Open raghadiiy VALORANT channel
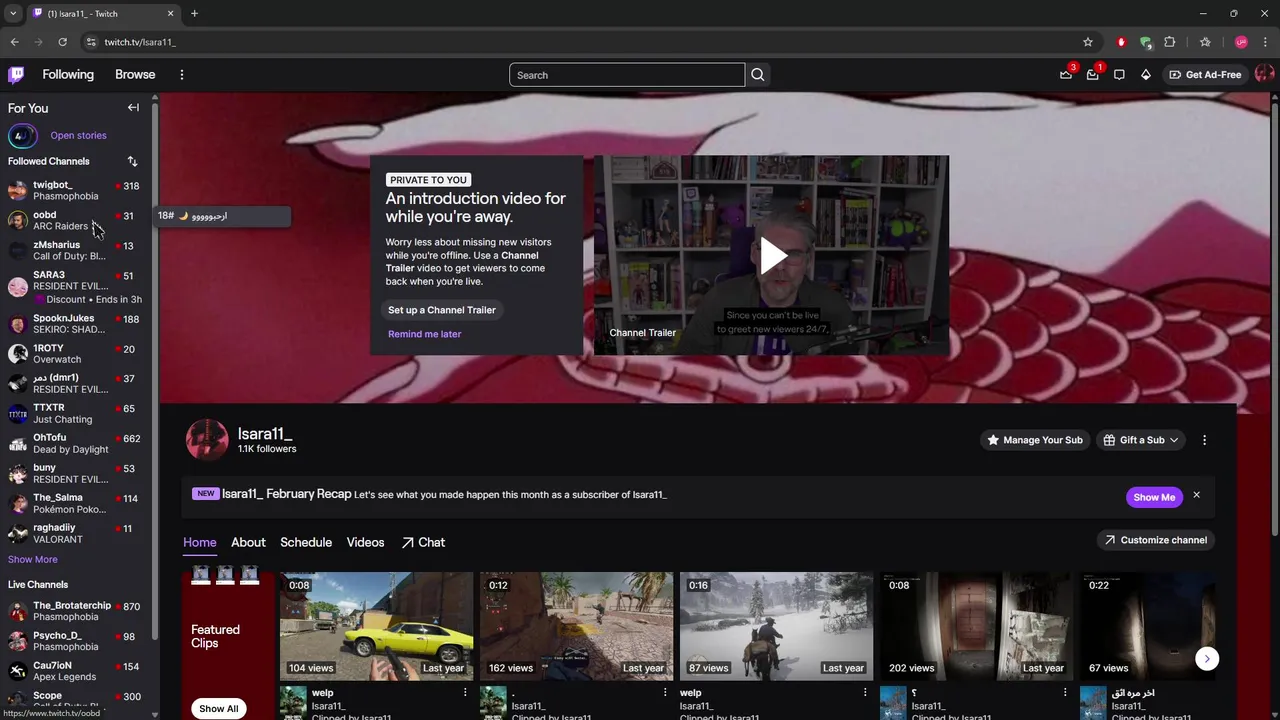The height and width of the screenshot is (720, 1280). coord(75,533)
